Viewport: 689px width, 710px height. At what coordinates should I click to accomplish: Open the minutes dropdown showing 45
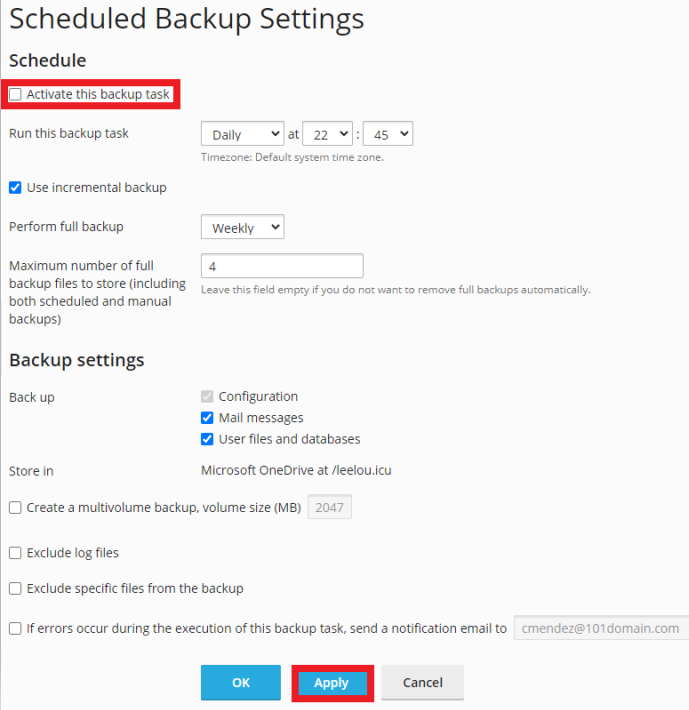387,135
